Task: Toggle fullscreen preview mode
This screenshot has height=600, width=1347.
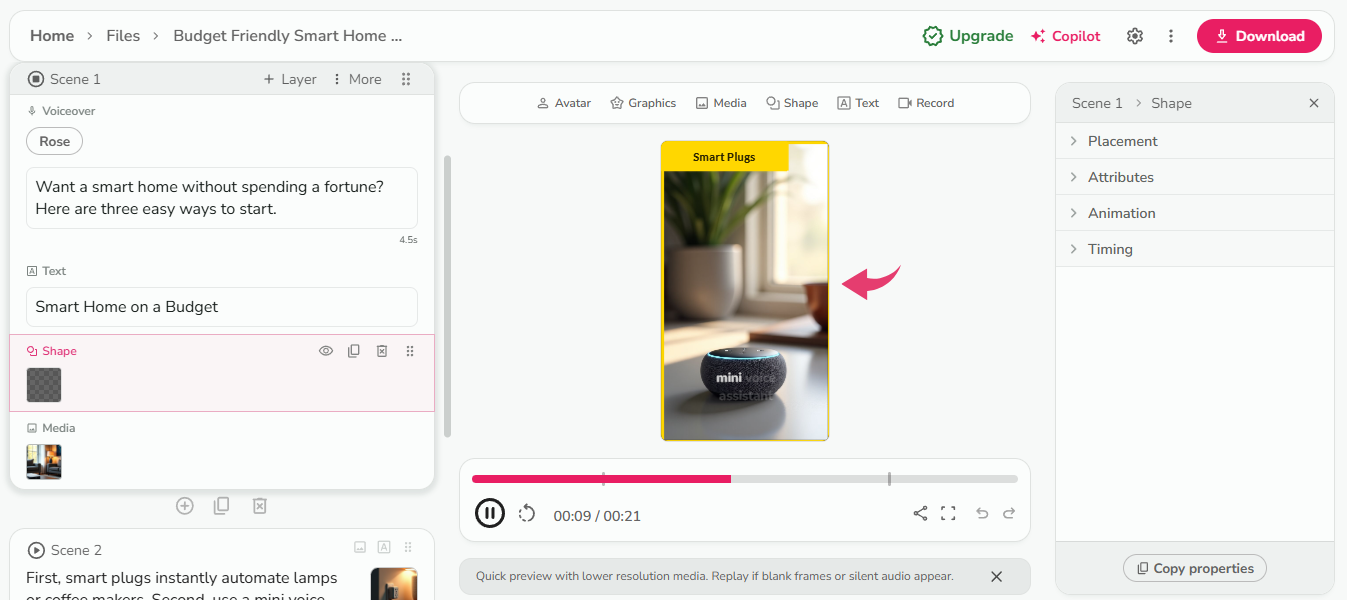Action: coord(948,513)
